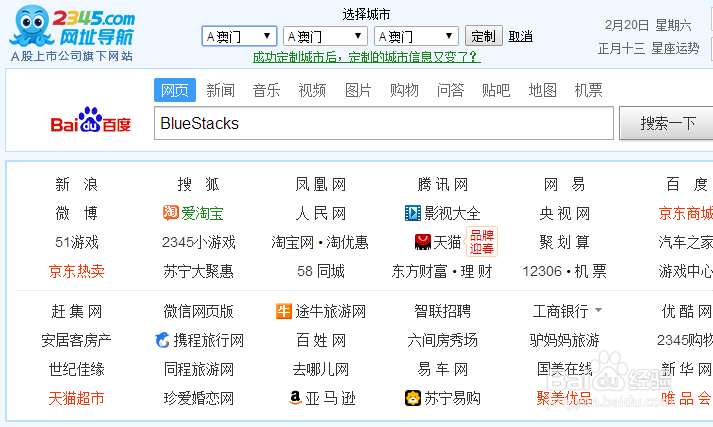Switch to the 地图 search tab
This screenshot has height=427, width=713.
pos(542,90)
